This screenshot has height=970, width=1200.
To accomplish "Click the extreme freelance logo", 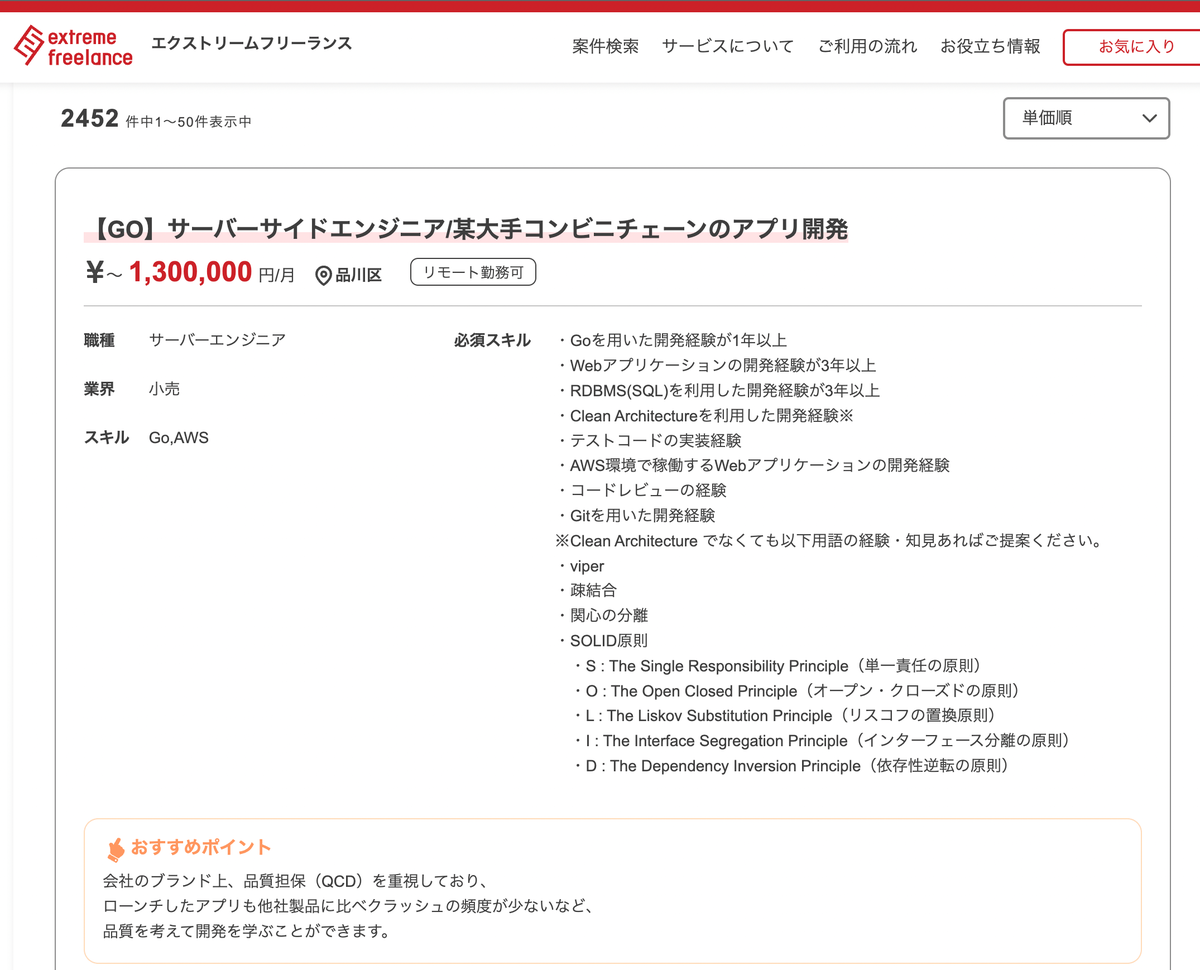I will tap(73, 46).
